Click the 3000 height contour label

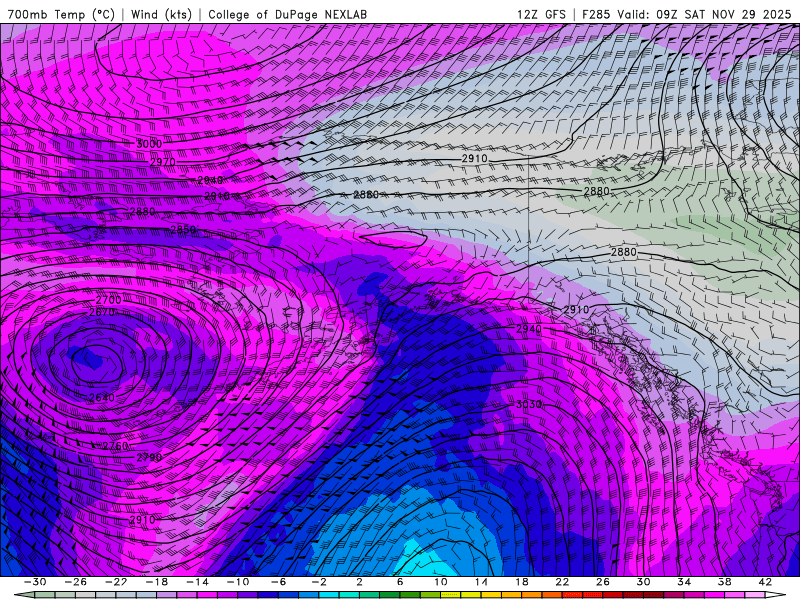(149, 144)
